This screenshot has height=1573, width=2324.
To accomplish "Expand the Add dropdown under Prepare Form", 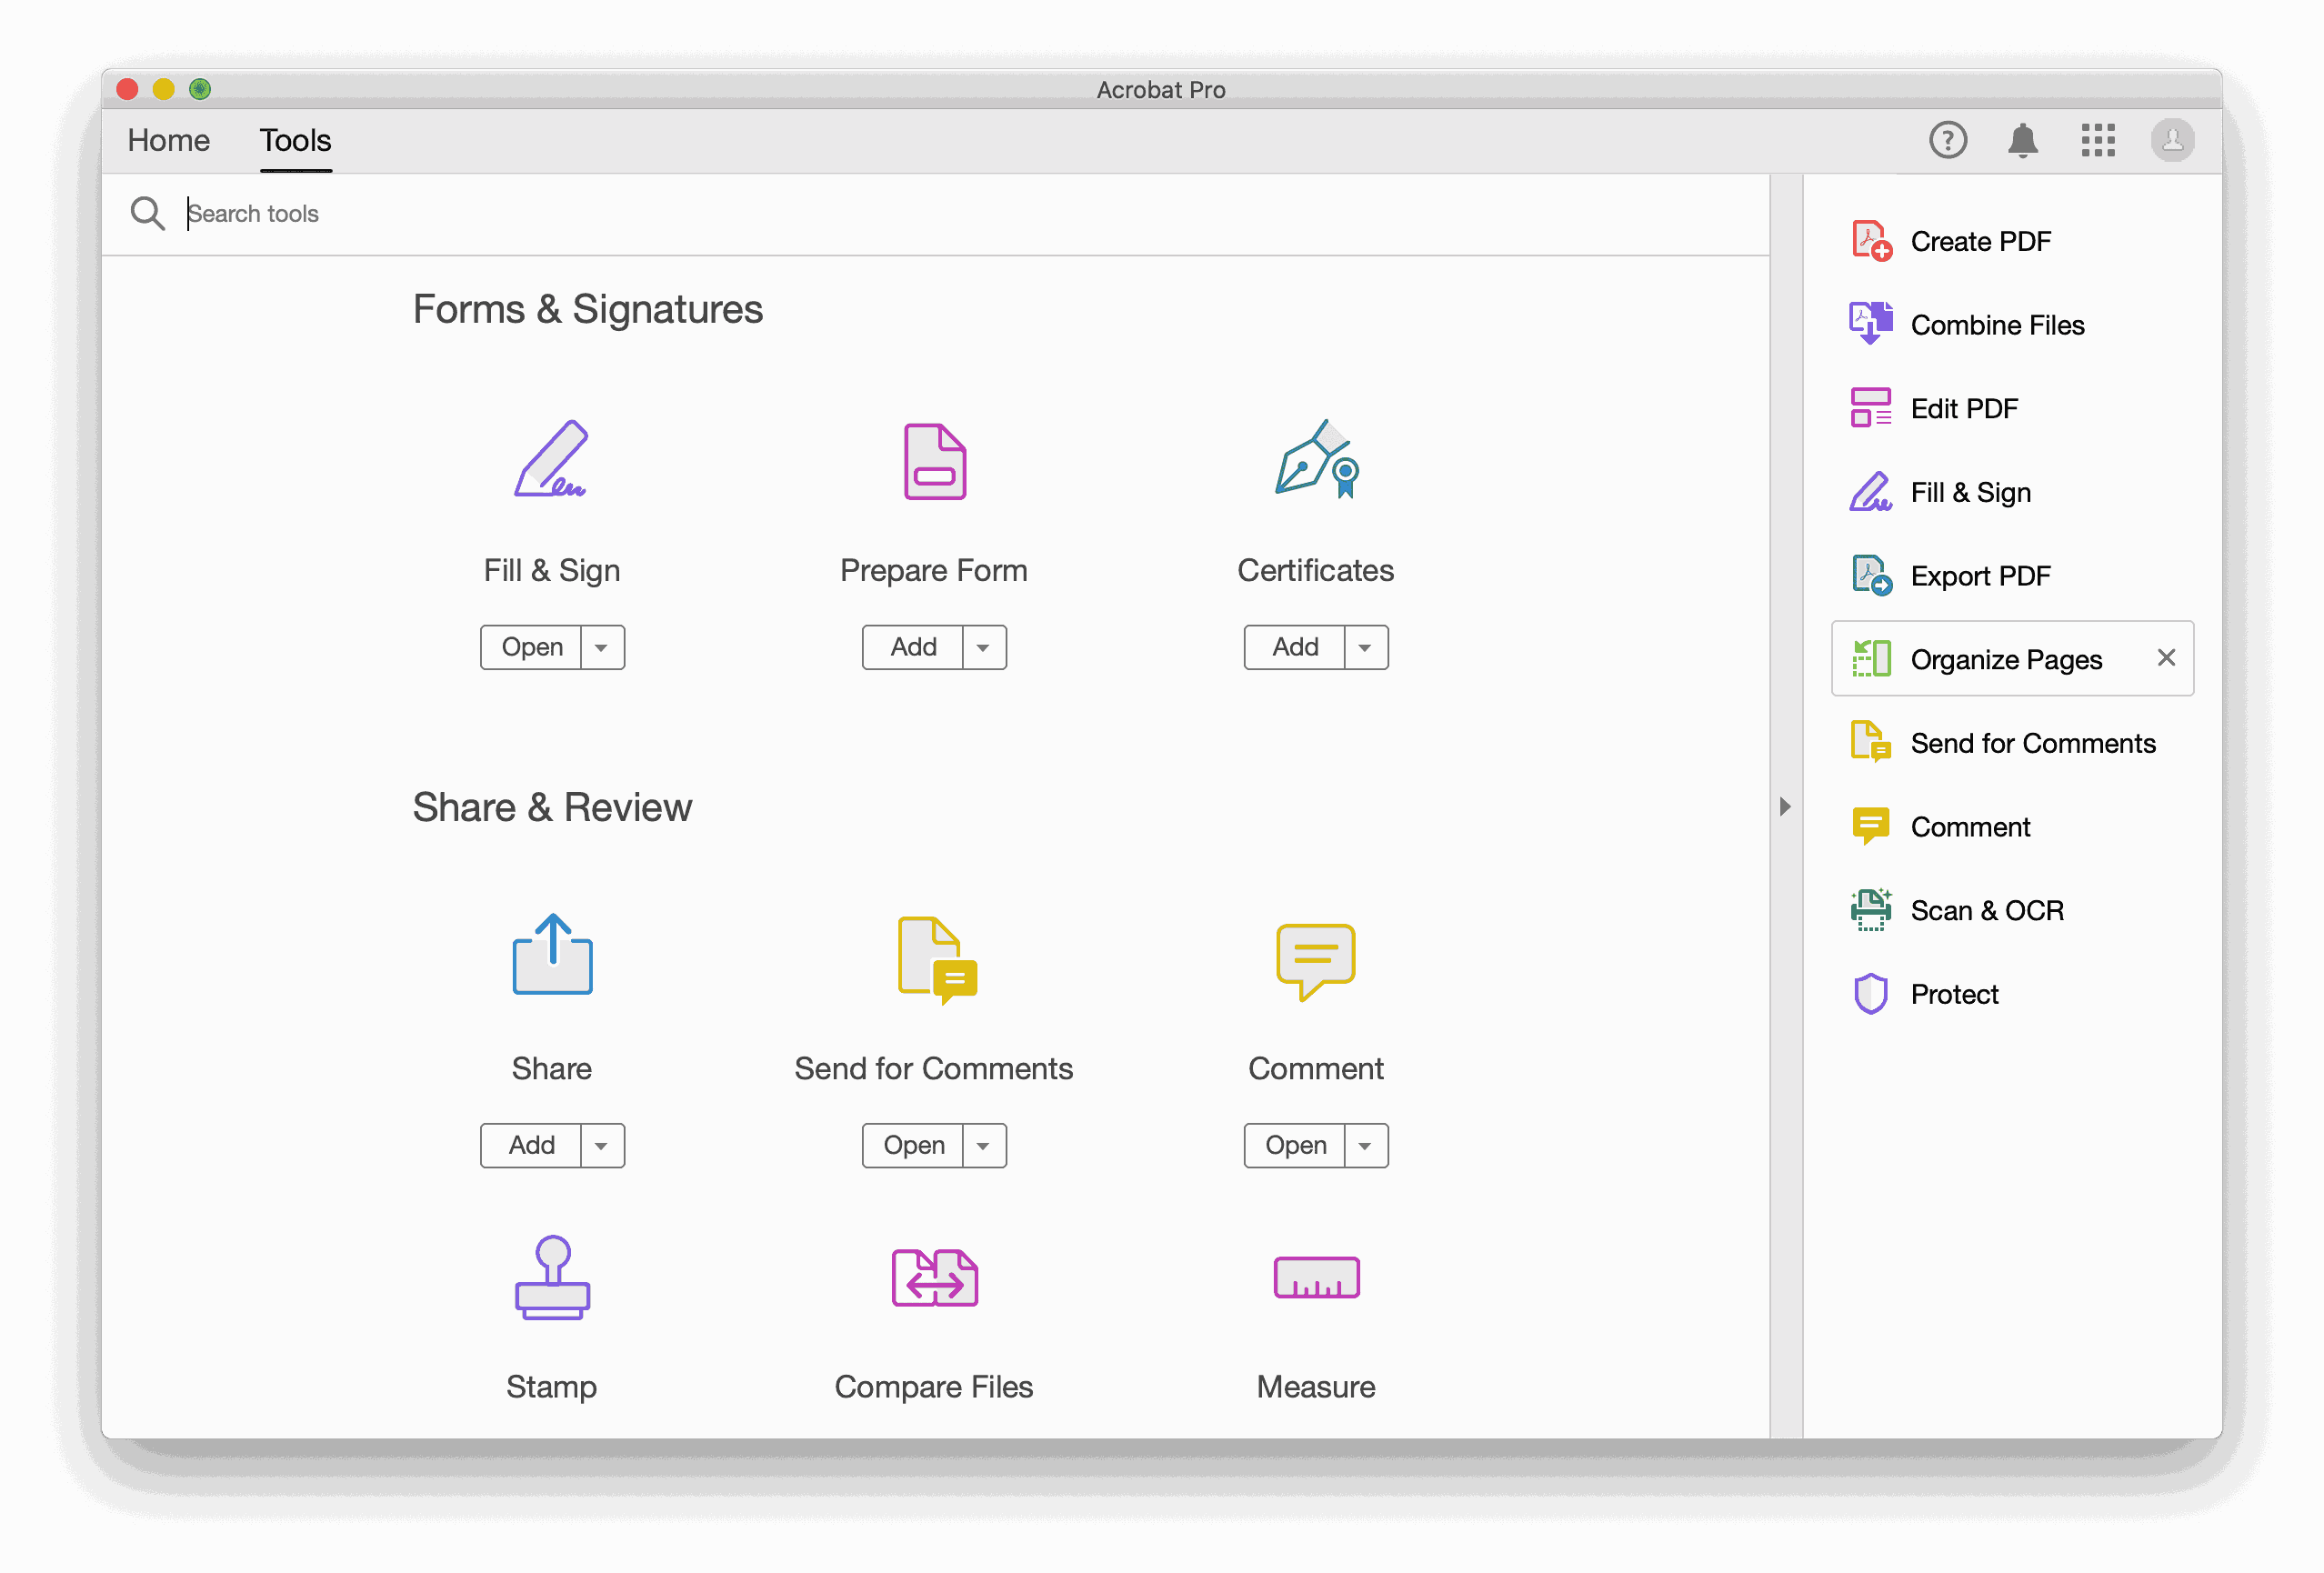I will point(984,647).
